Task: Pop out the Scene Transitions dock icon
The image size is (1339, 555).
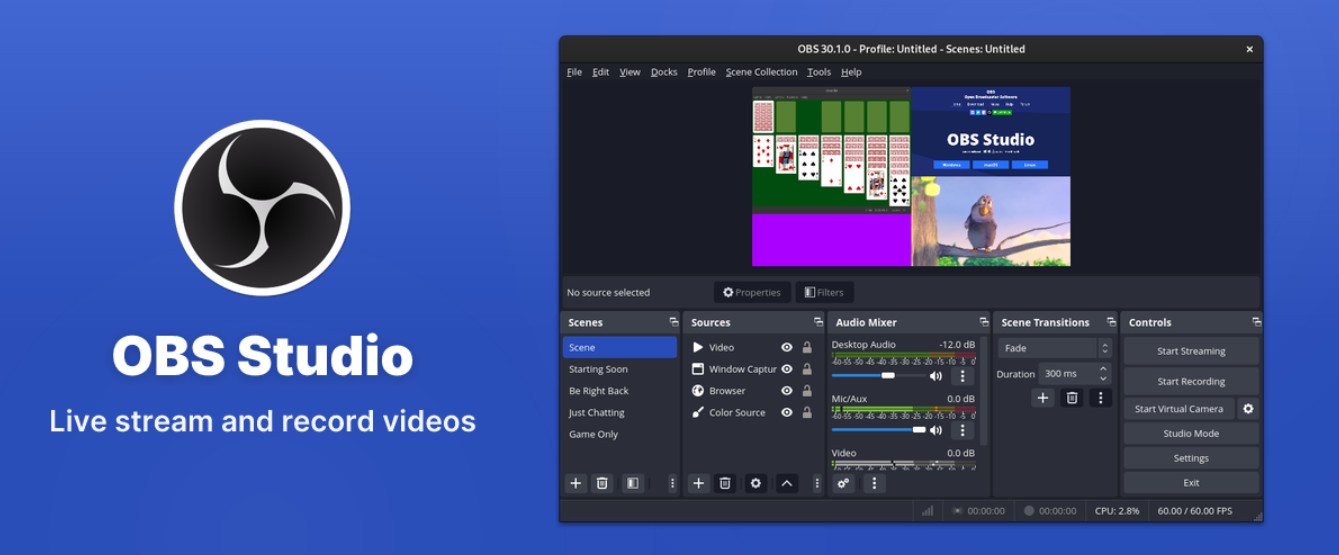Action: (1110, 322)
